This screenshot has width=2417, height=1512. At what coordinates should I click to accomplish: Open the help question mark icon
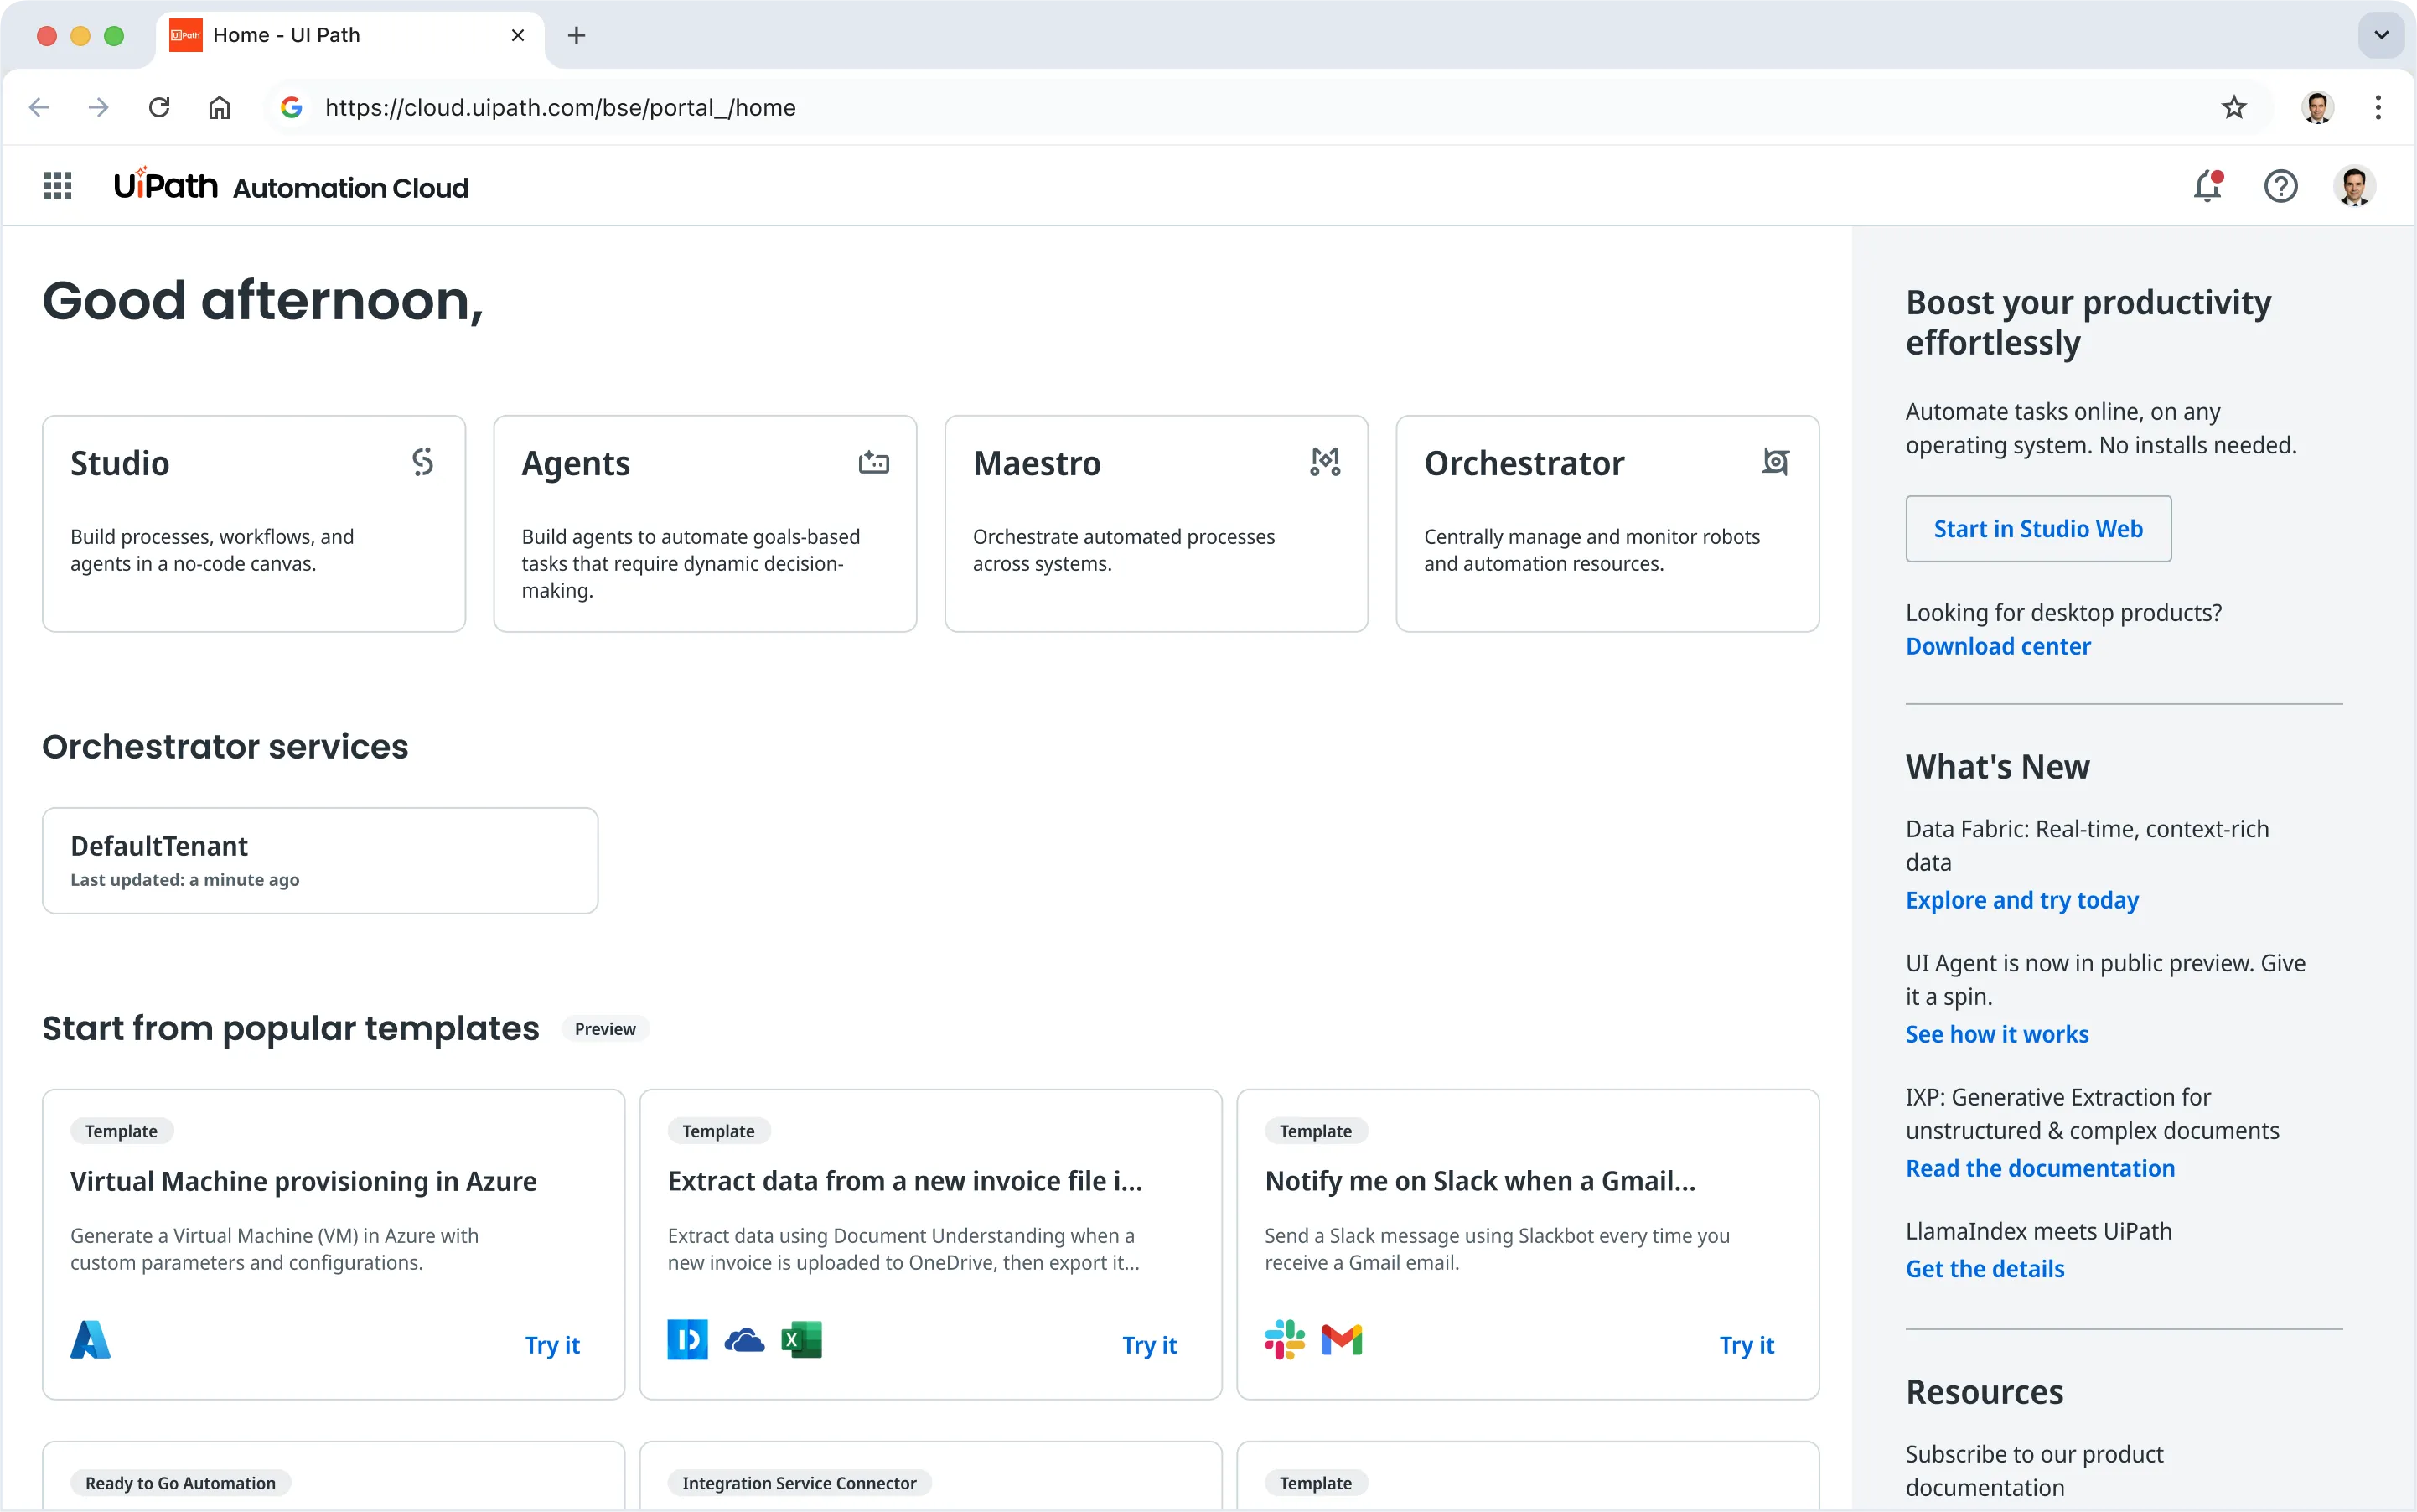coord(2280,186)
